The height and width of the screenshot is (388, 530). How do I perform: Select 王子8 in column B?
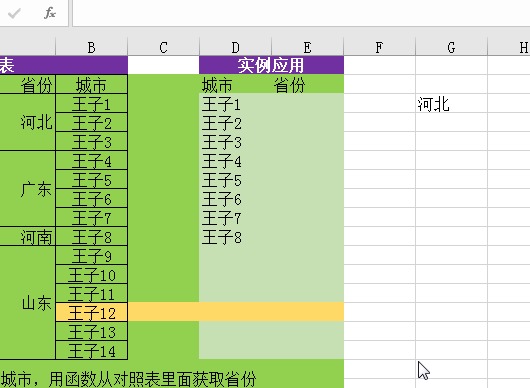(x=91, y=236)
